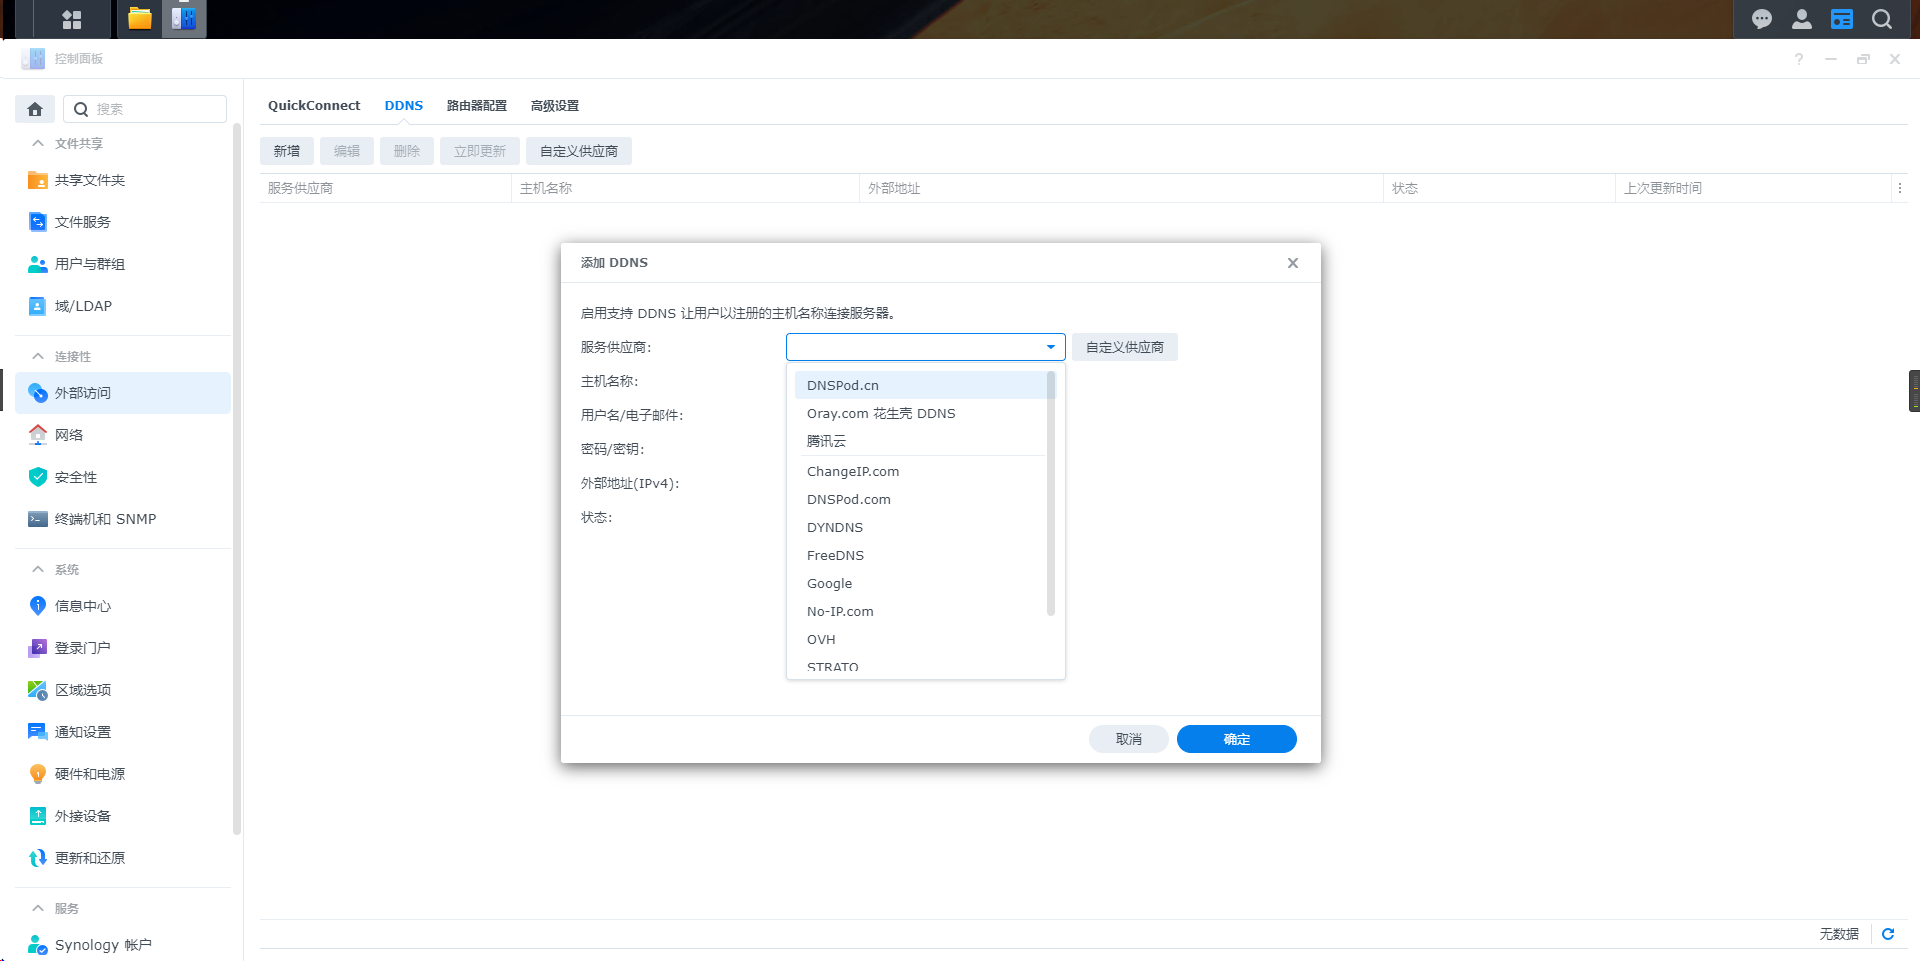Collapse the 连接性 section
The image size is (1920, 961).
[38, 356]
